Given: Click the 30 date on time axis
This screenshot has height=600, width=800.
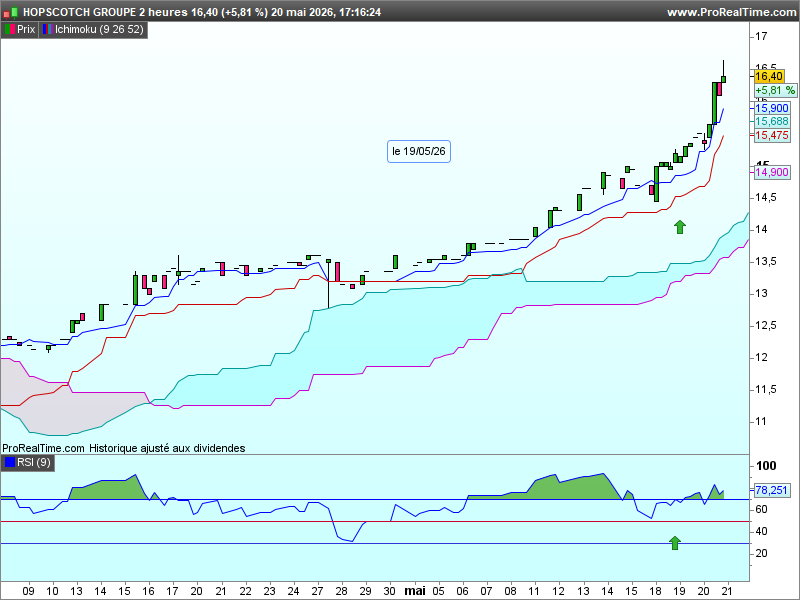Looking at the screenshot, I should point(389,591).
